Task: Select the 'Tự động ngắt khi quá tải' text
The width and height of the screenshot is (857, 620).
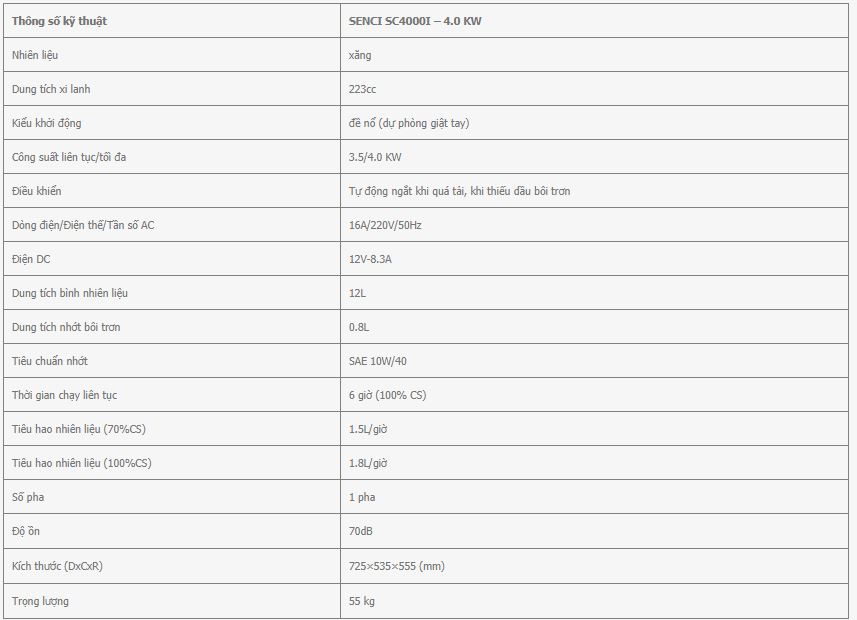Action: (406, 191)
